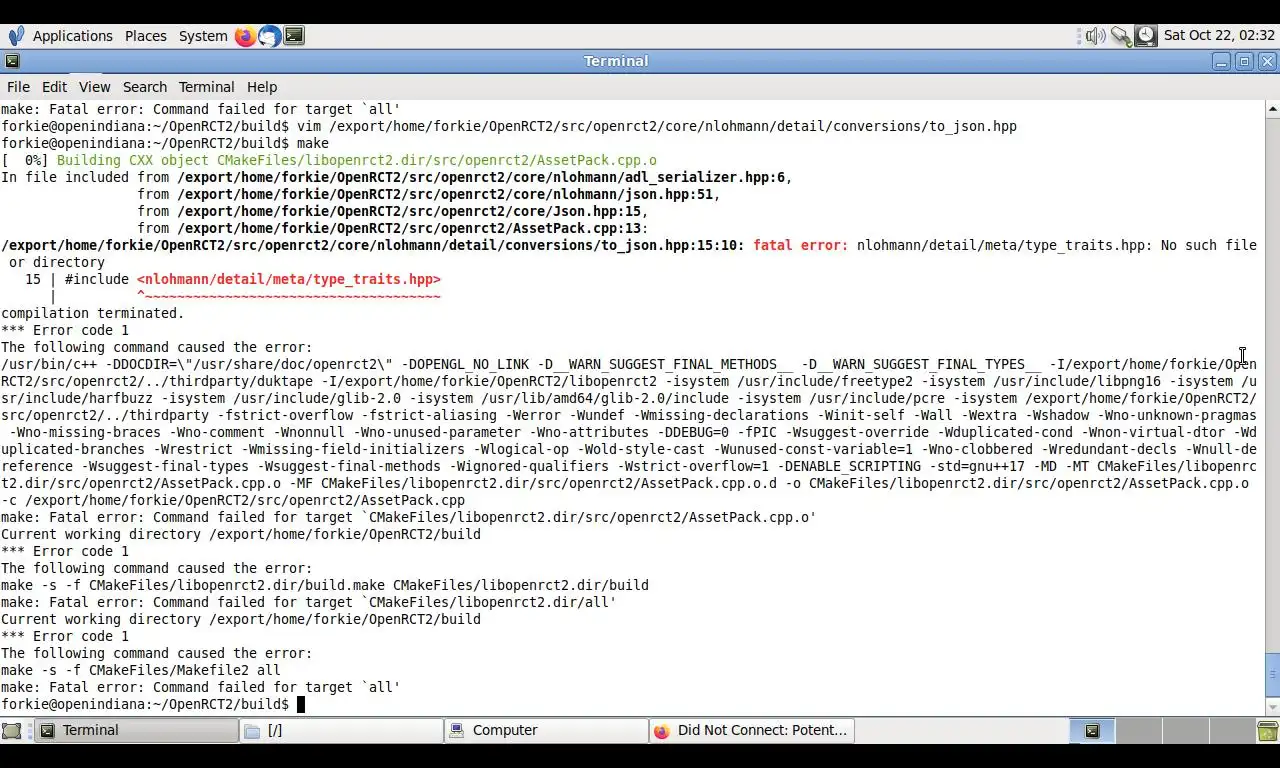Open the volume control speaker icon
Image resolution: width=1280 pixels, height=768 pixels.
pos(1096,36)
